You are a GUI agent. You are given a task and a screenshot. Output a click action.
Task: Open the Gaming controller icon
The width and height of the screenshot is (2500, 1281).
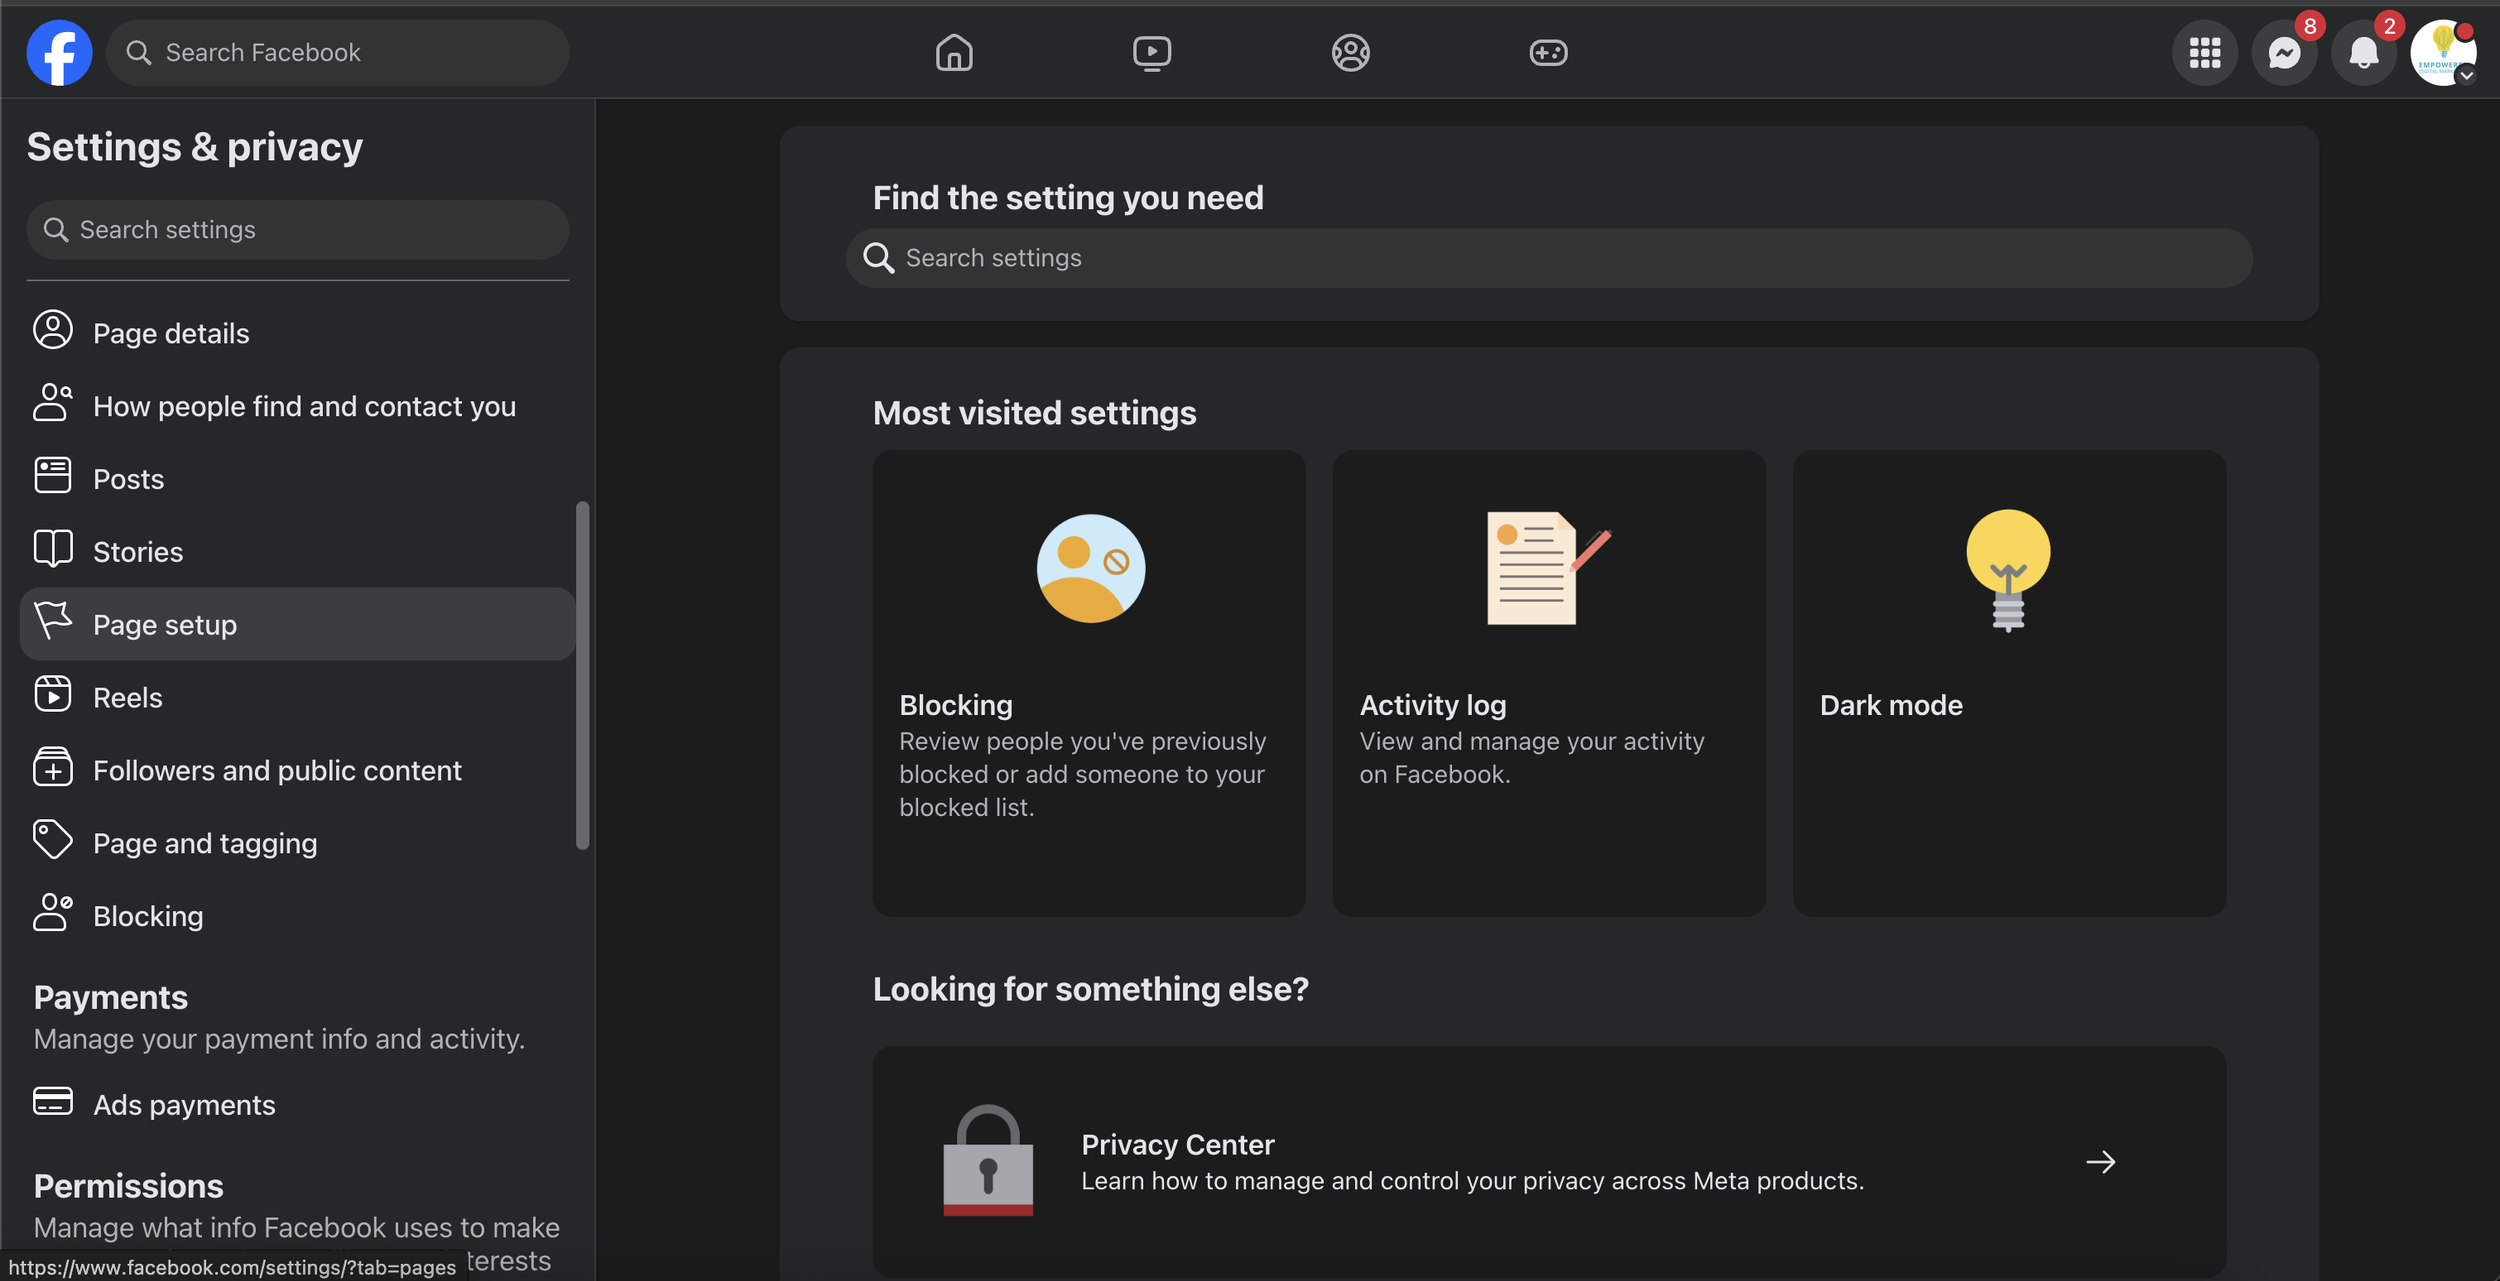[x=1548, y=52]
